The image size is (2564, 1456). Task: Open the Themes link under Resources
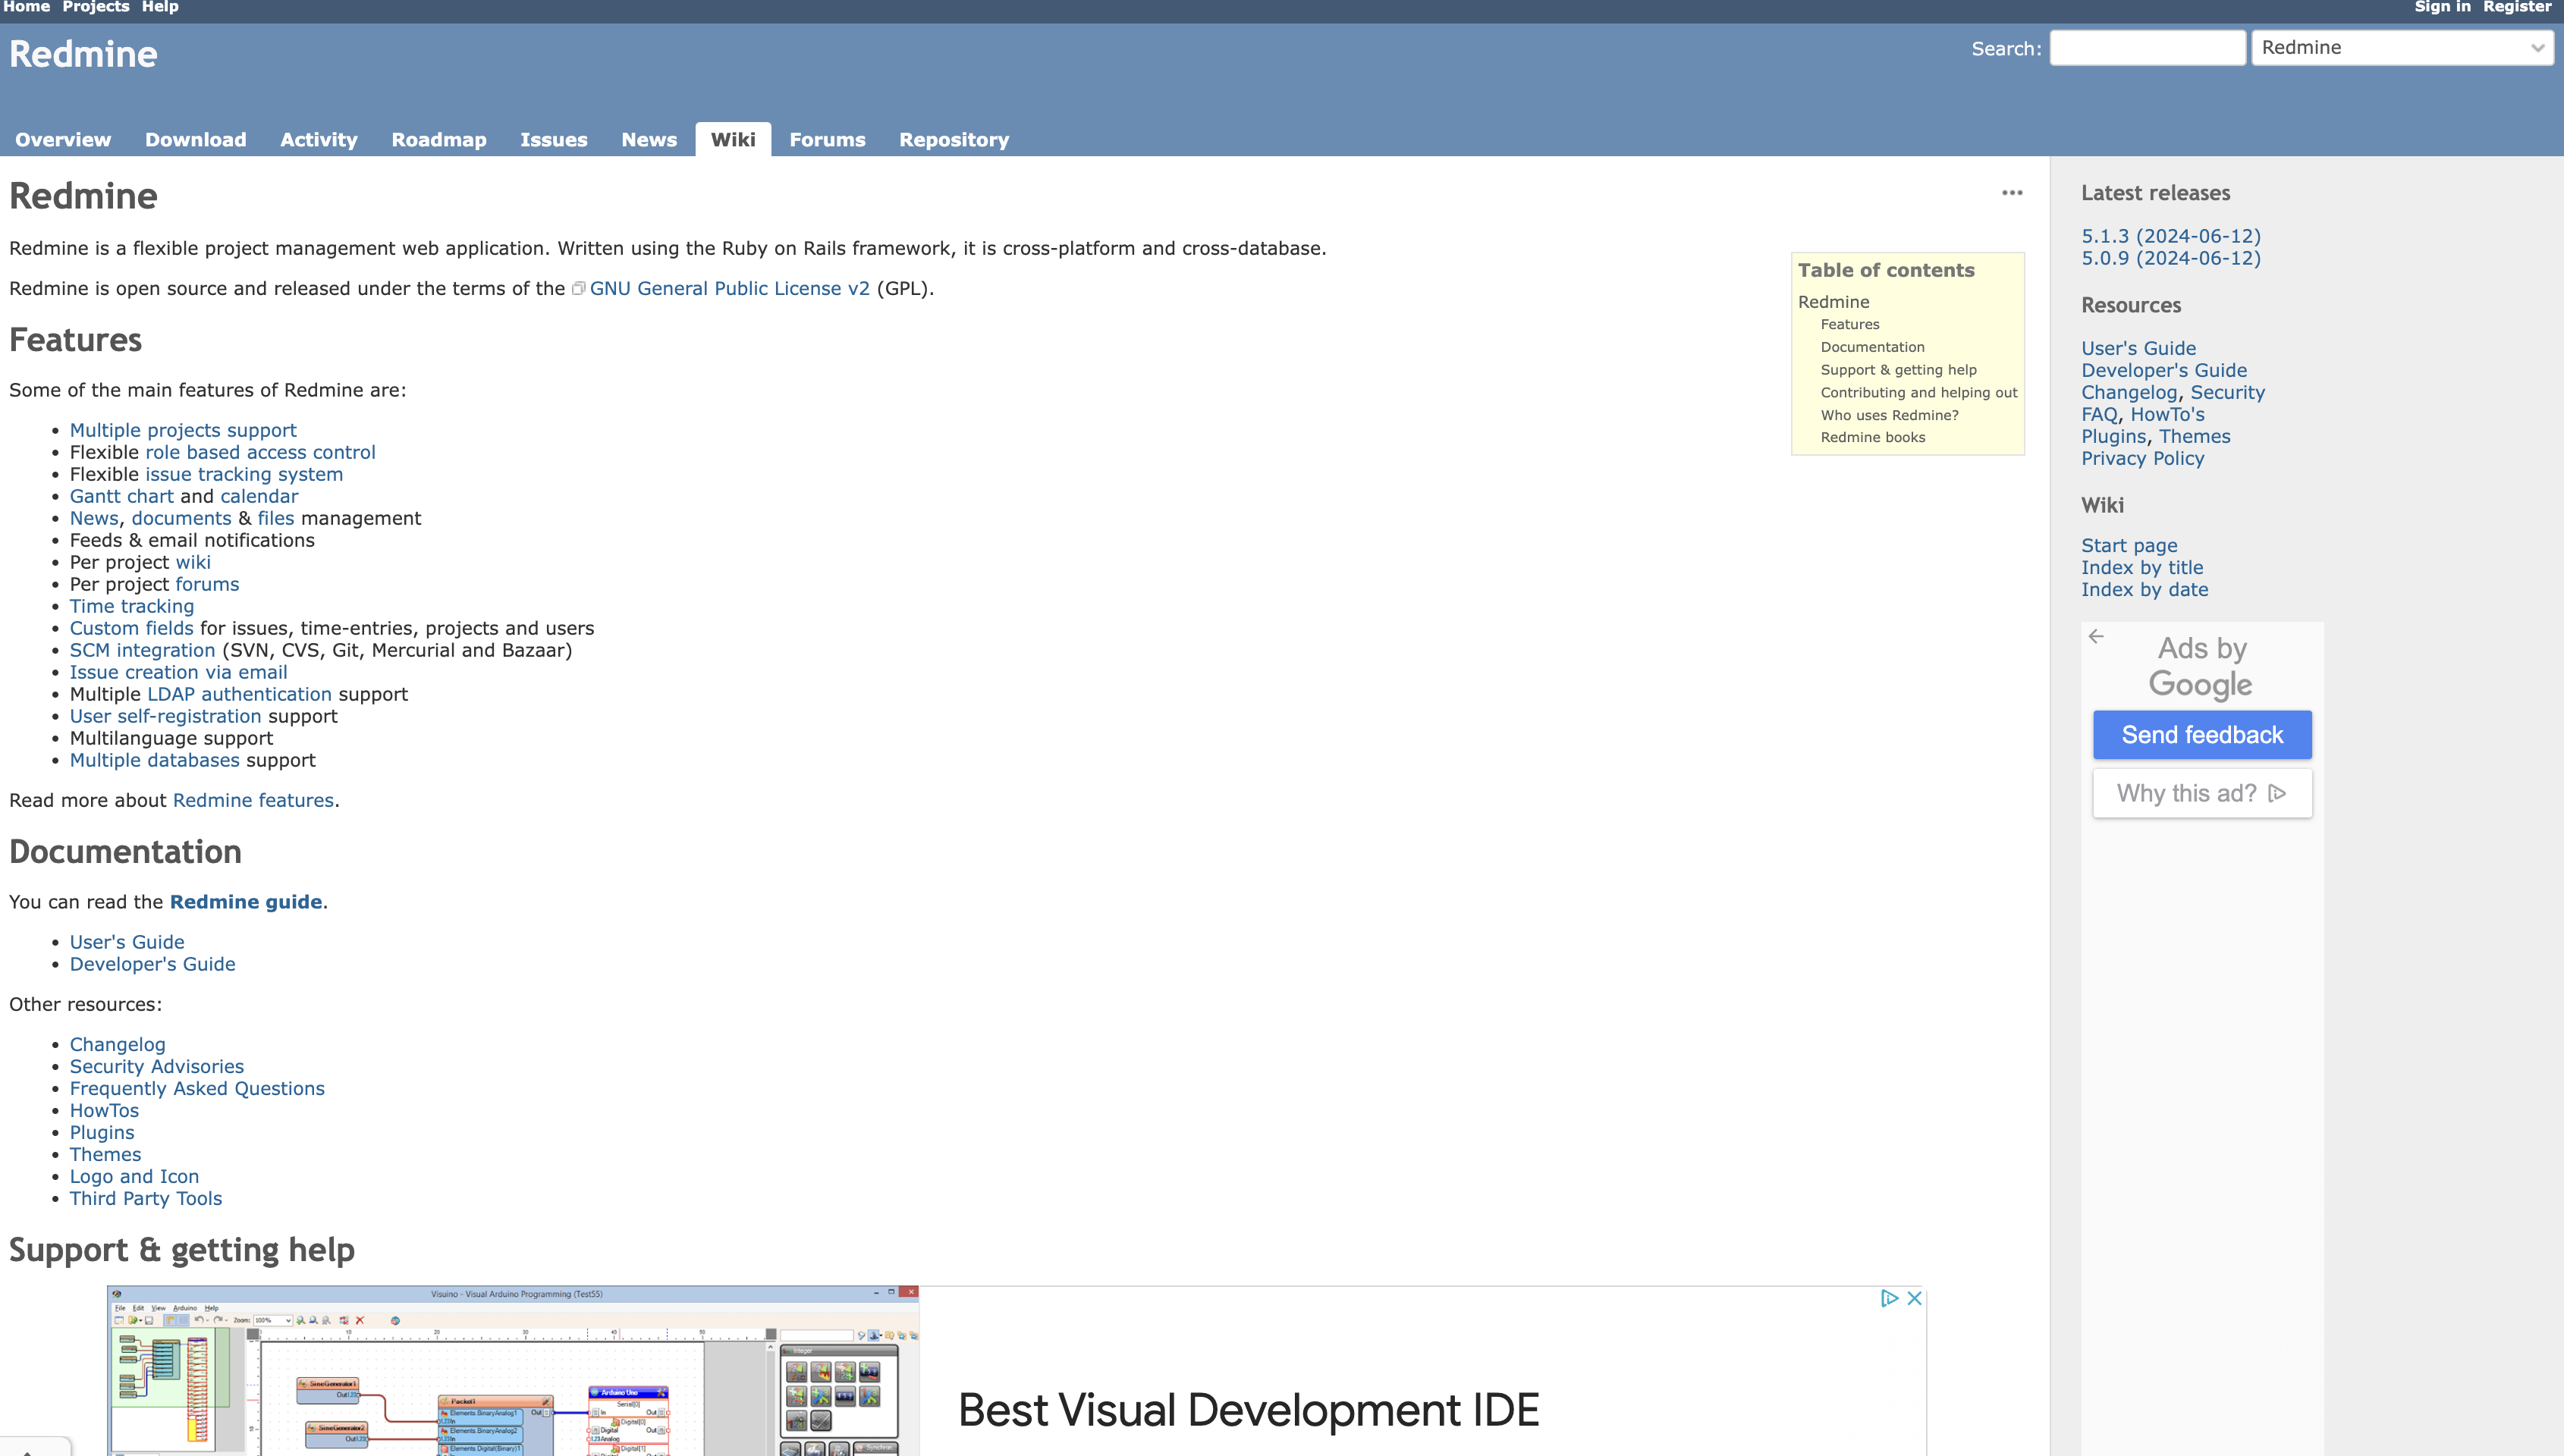[x=2195, y=436]
